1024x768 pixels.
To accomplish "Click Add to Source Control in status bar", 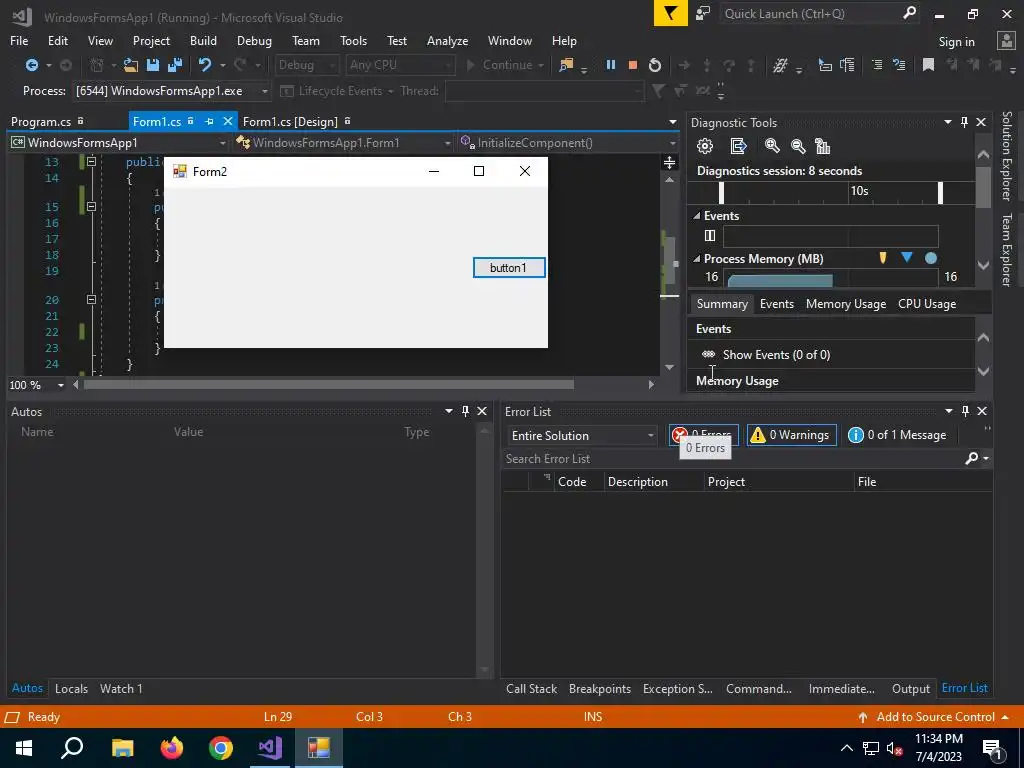I will click(x=935, y=716).
